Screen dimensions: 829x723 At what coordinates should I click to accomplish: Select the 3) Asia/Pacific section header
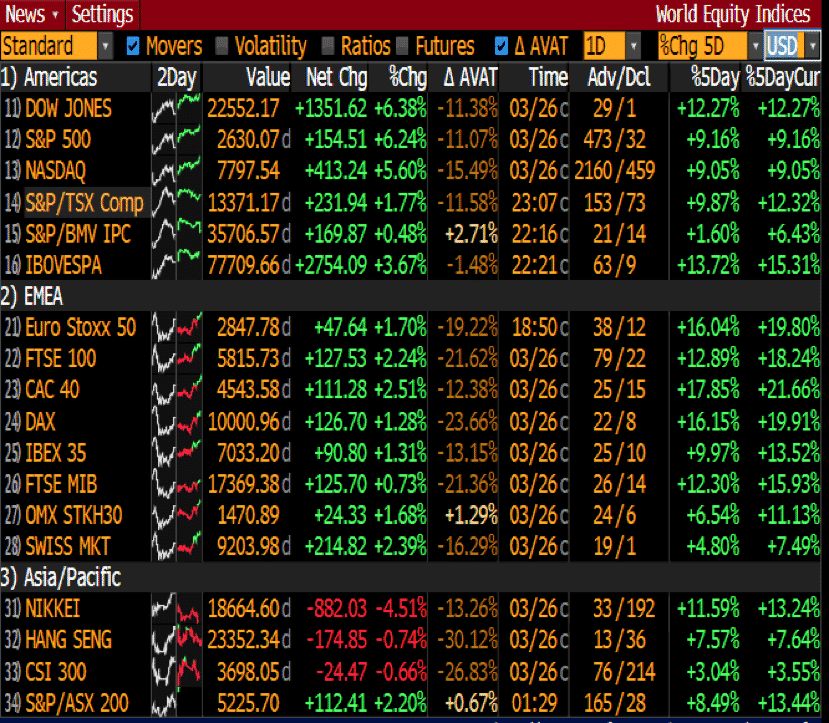click(61, 578)
